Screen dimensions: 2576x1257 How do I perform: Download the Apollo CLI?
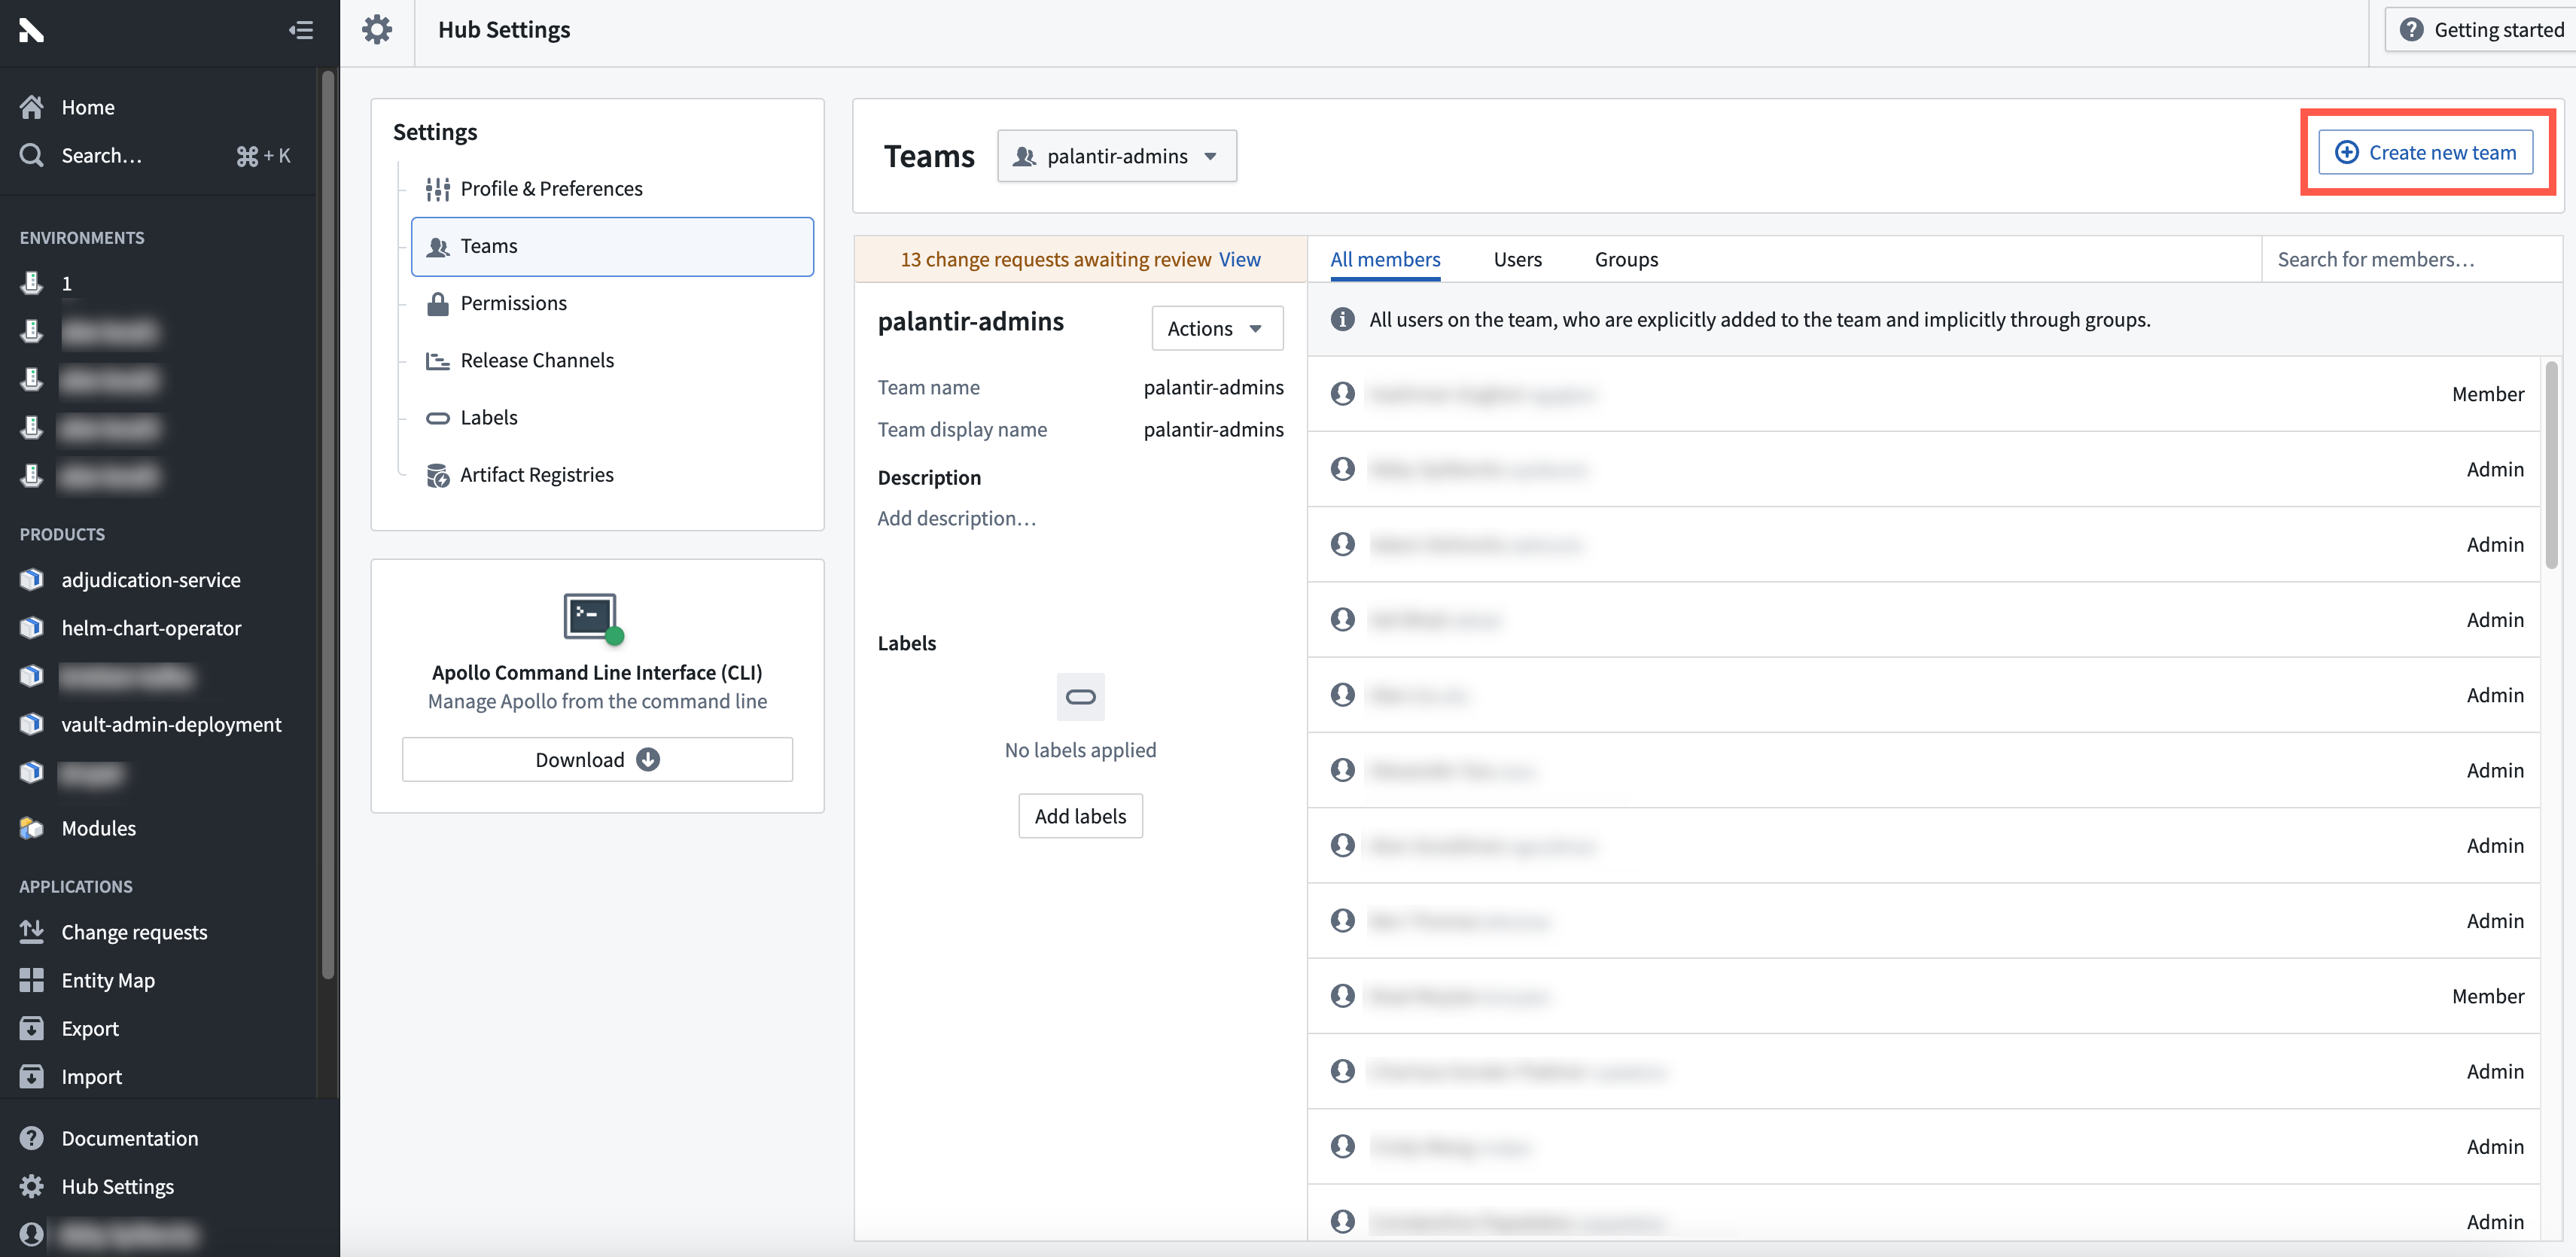point(597,760)
